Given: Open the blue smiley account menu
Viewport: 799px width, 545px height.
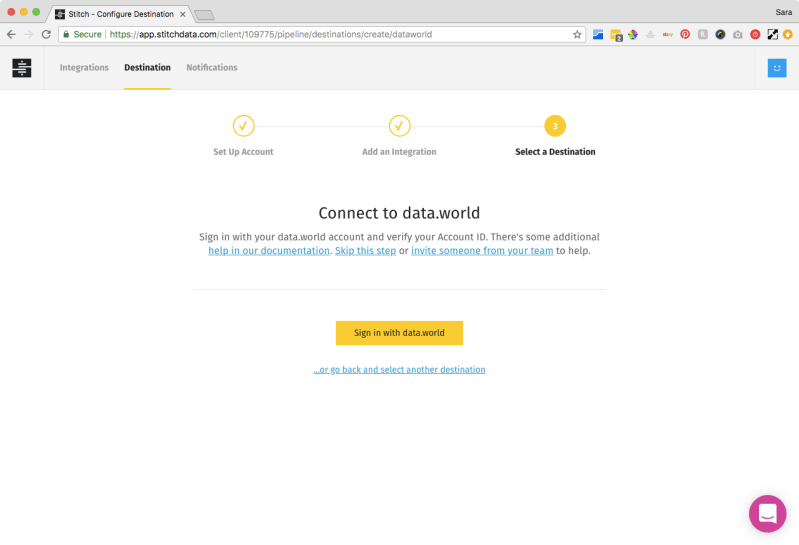Looking at the screenshot, I should (x=777, y=68).
